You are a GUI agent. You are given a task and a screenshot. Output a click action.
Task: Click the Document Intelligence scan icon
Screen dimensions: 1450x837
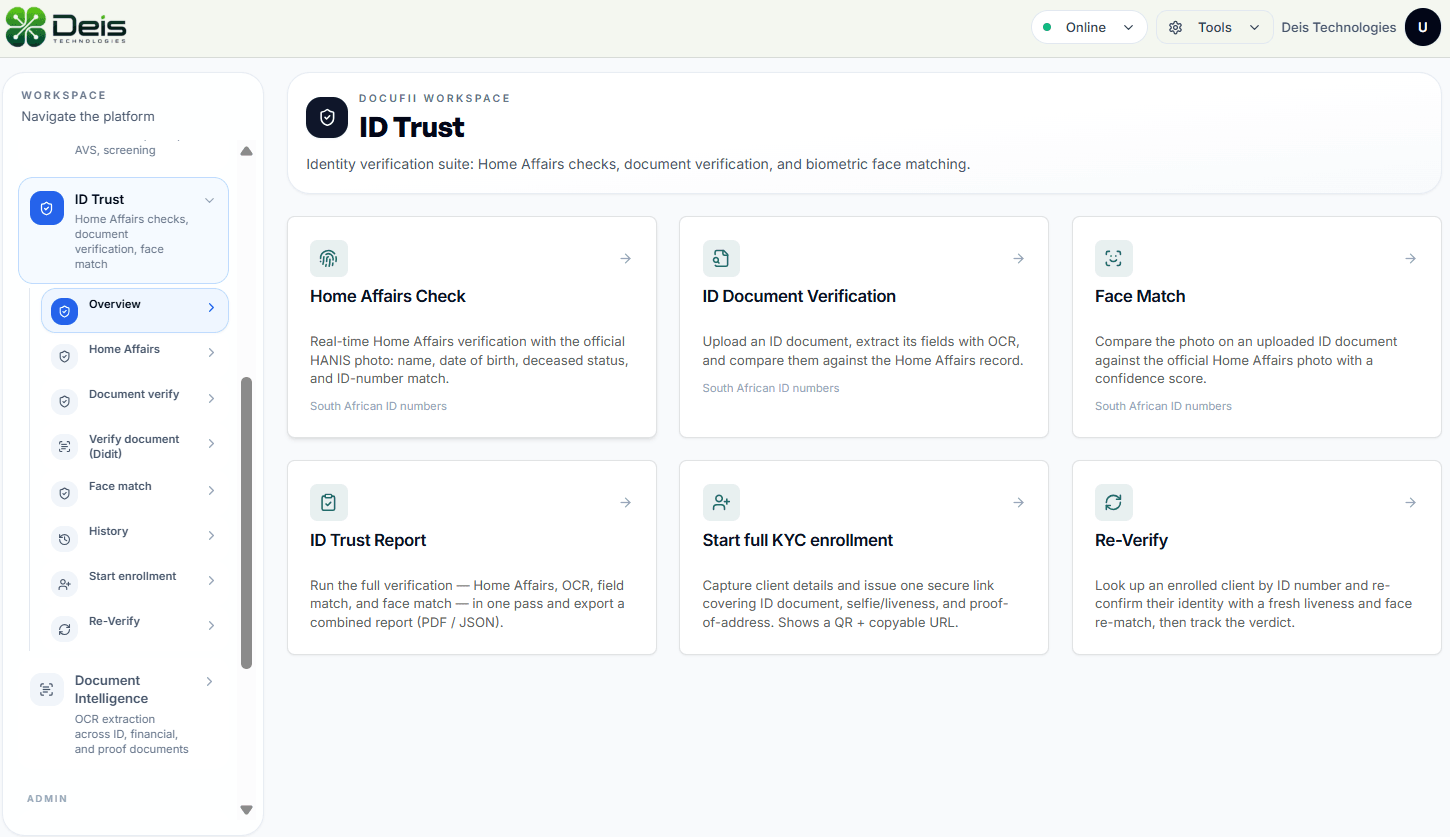pyautogui.click(x=47, y=689)
